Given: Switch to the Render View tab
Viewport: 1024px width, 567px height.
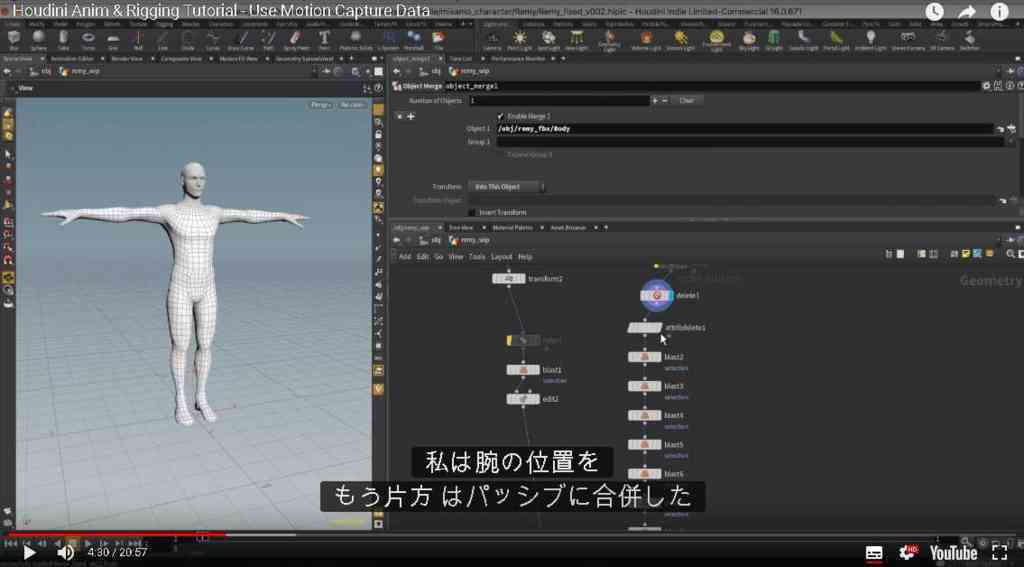Looking at the screenshot, I should click(x=127, y=59).
